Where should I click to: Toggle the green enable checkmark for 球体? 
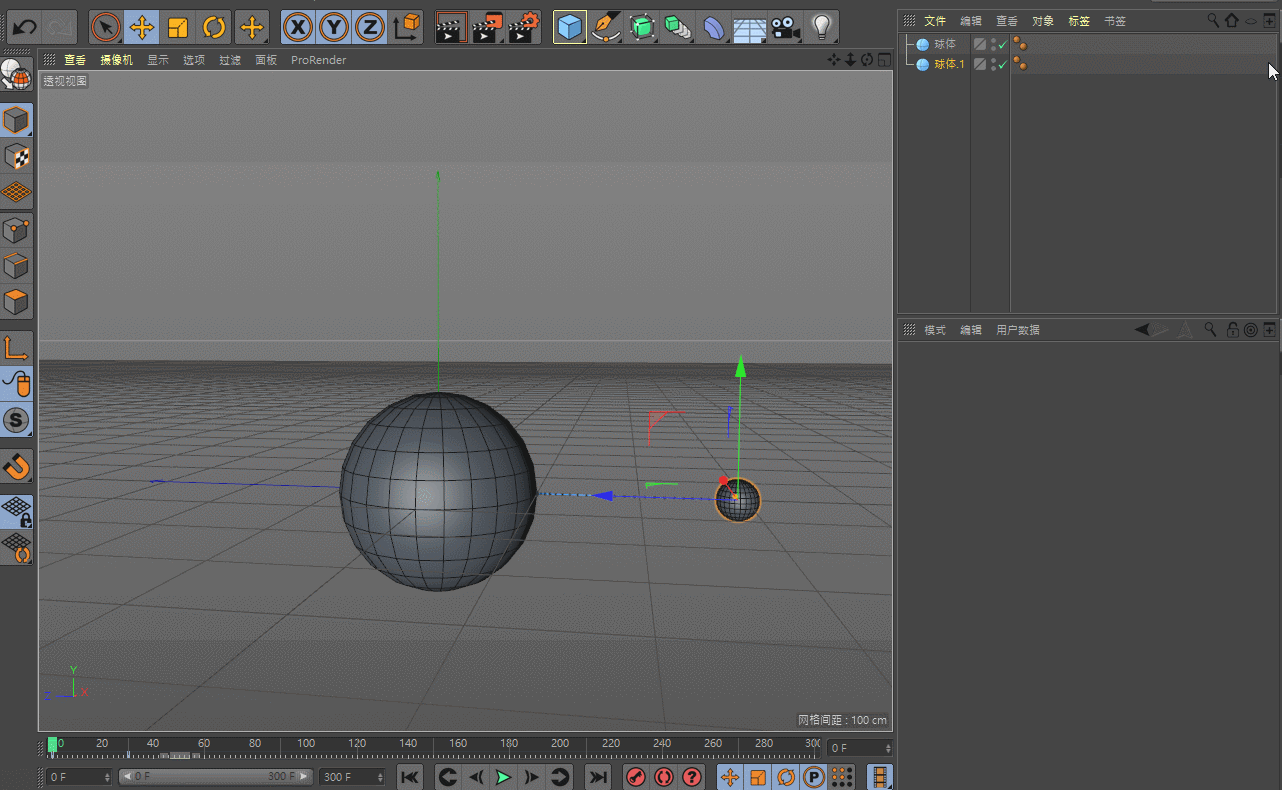click(1002, 45)
